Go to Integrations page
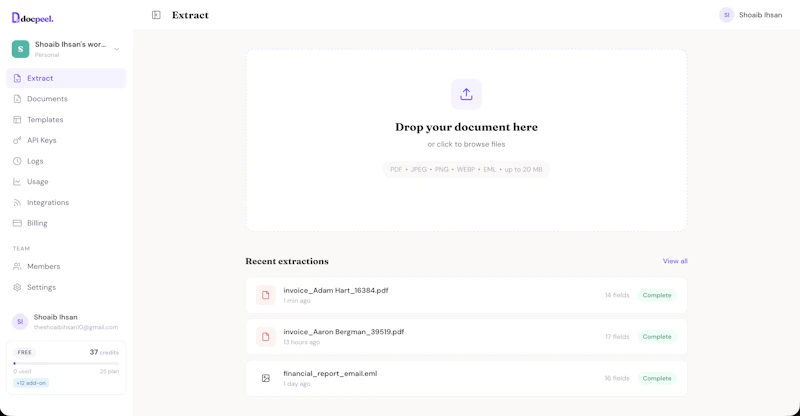Image resolution: width=800 pixels, height=416 pixels. pos(66,203)
